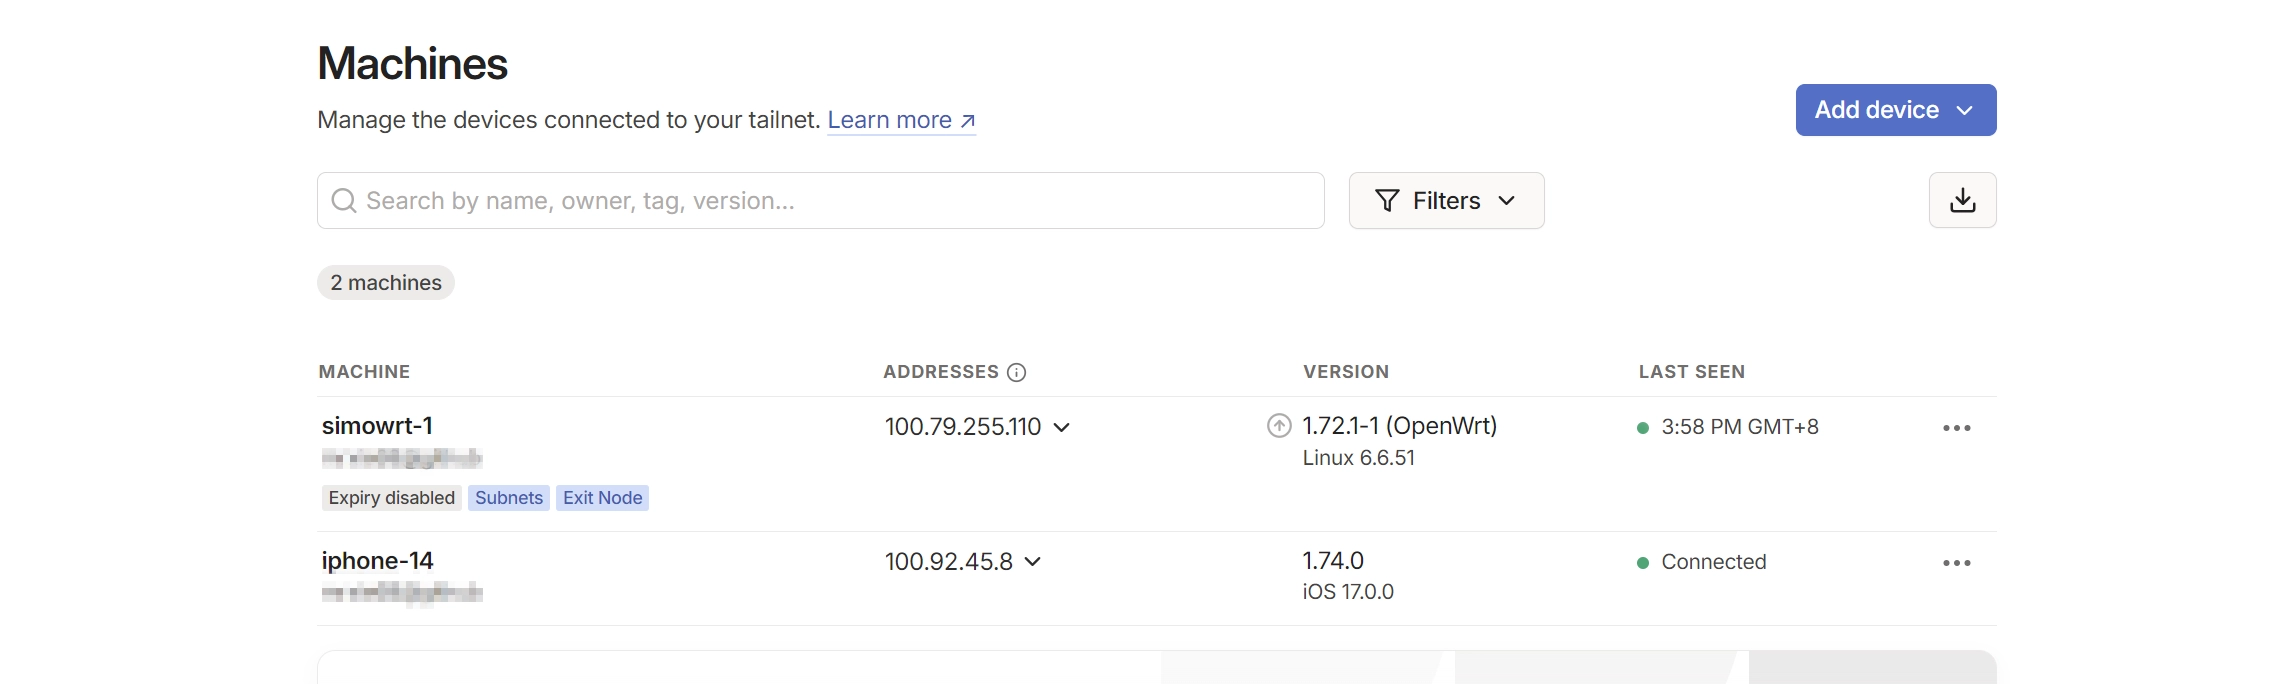Viewport: 2285px width, 684px height.
Task: Open the Add device dropdown button
Action: tap(1895, 110)
